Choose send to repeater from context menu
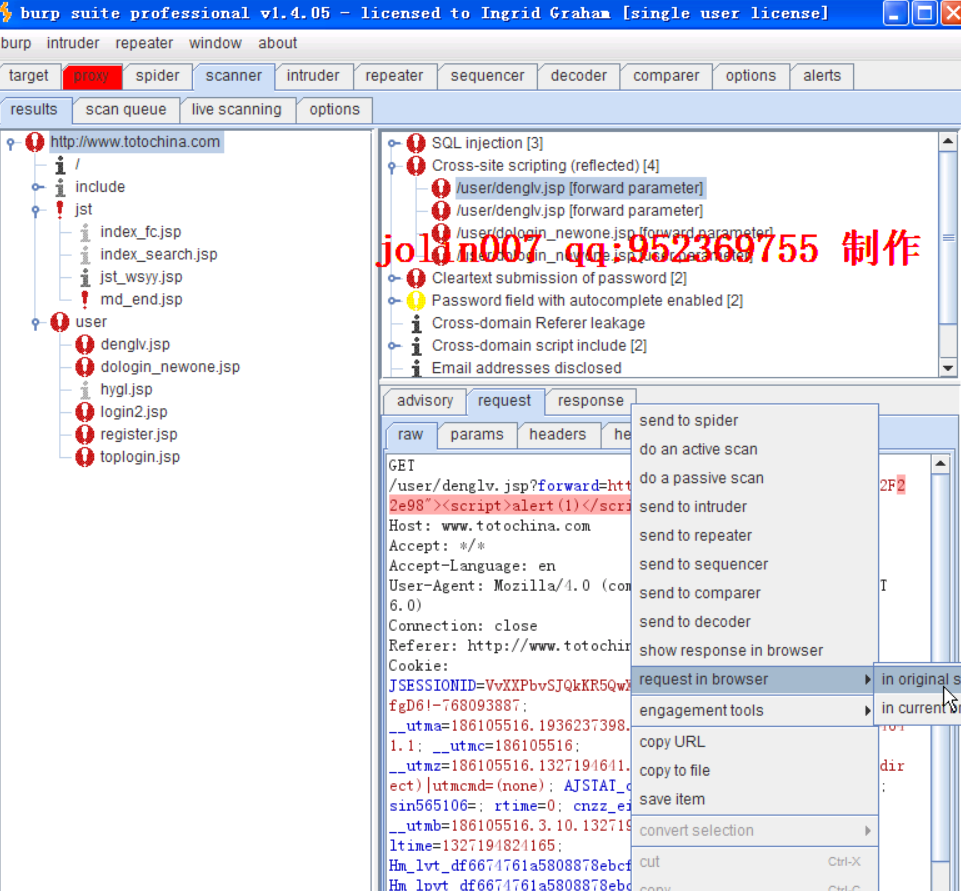This screenshot has width=961, height=891. 754,536
